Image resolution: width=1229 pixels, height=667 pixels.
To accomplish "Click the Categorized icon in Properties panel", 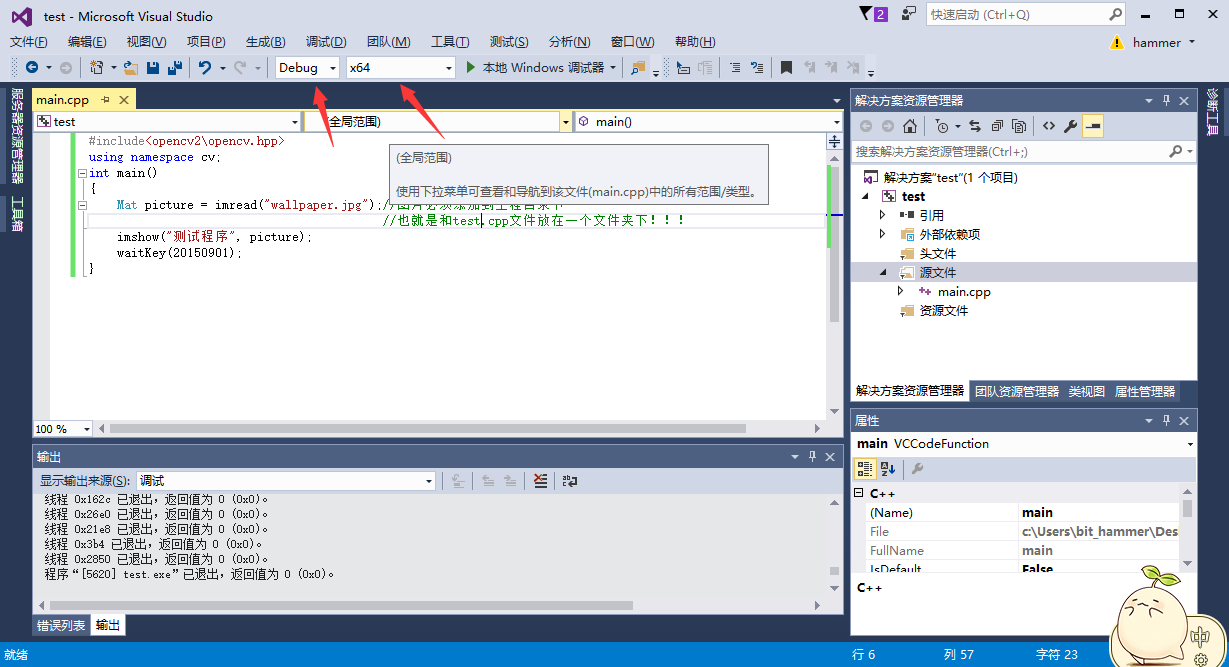I will 866,468.
